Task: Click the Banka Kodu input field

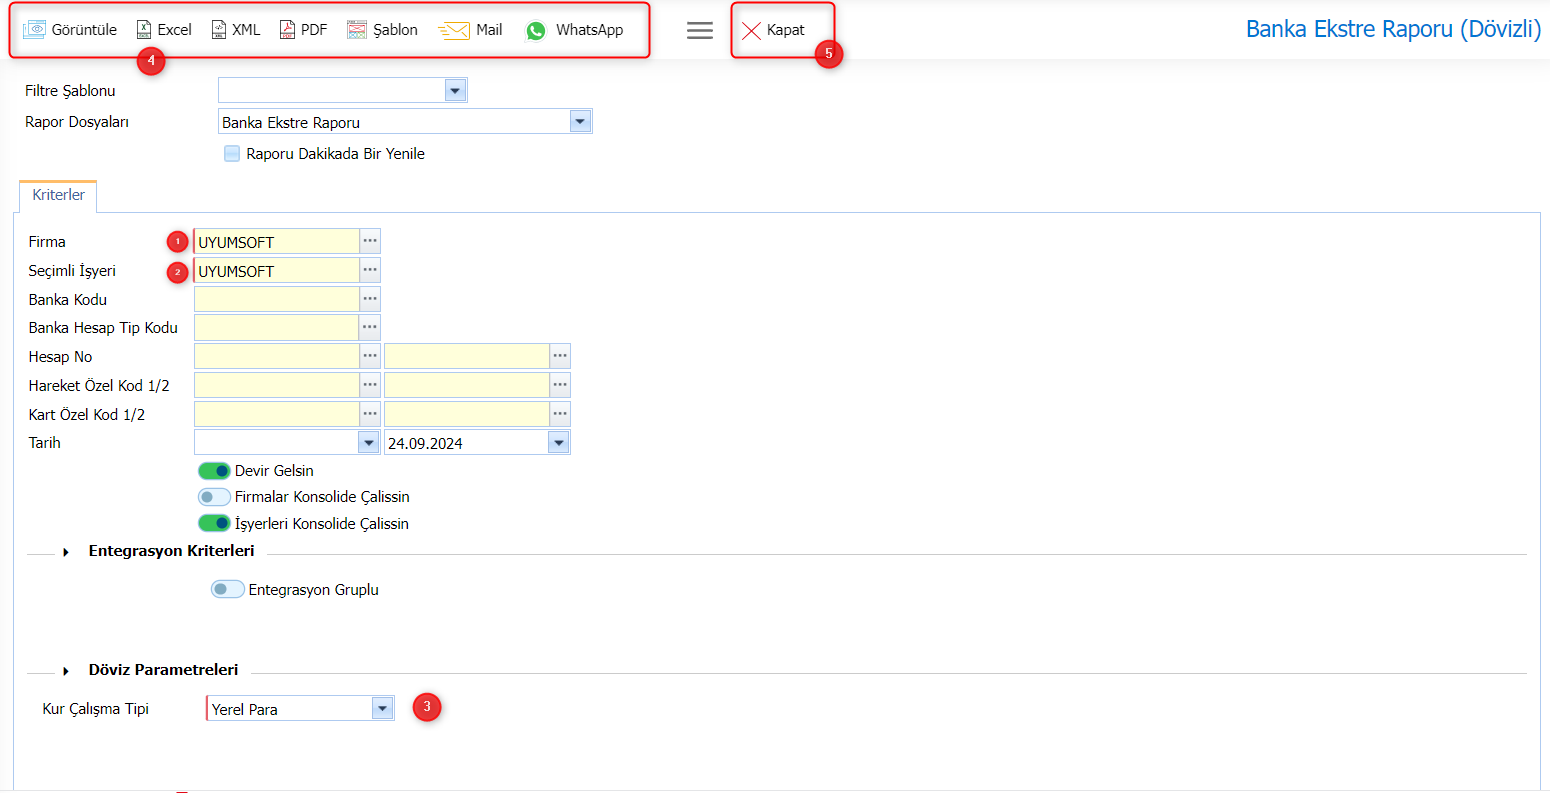Action: pyautogui.click(x=277, y=299)
